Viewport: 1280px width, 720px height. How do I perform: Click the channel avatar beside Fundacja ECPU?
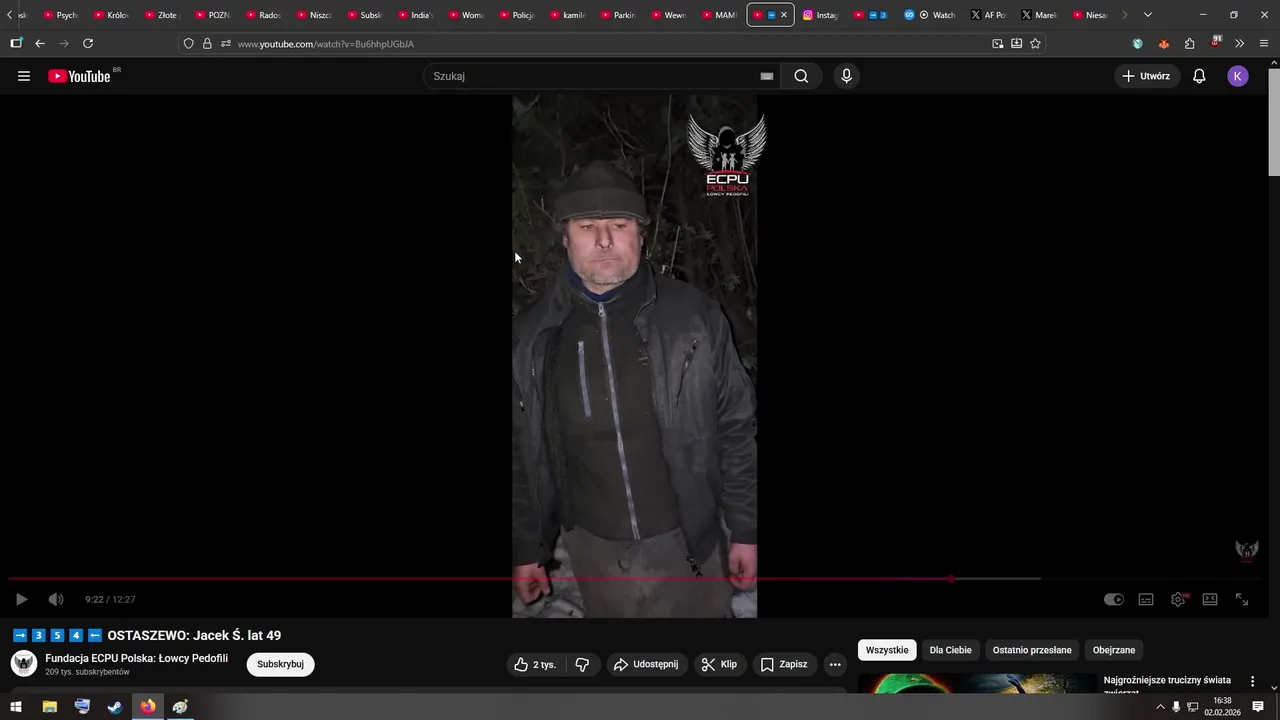click(24, 663)
